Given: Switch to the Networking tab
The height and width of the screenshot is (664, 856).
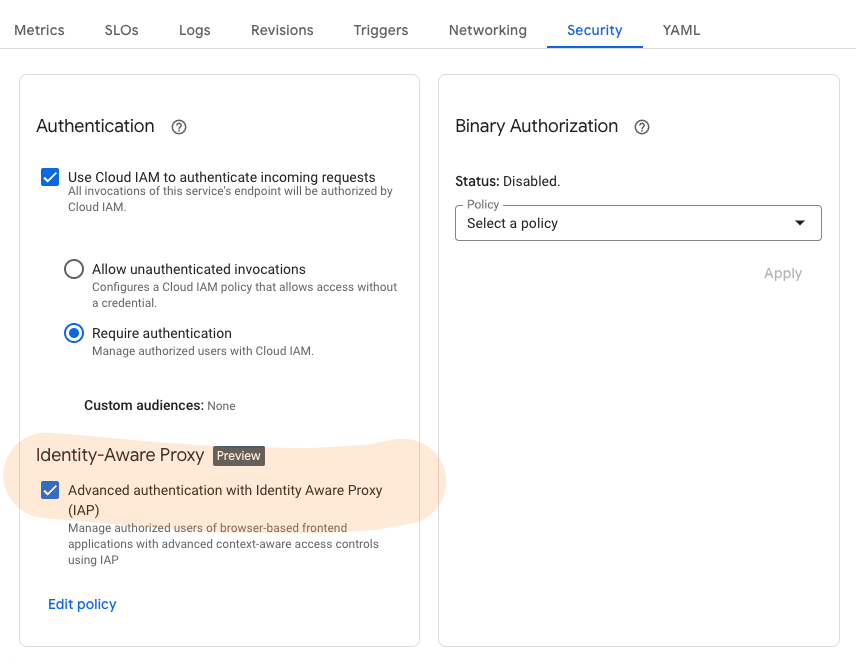Looking at the screenshot, I should [x=487, y=30].
